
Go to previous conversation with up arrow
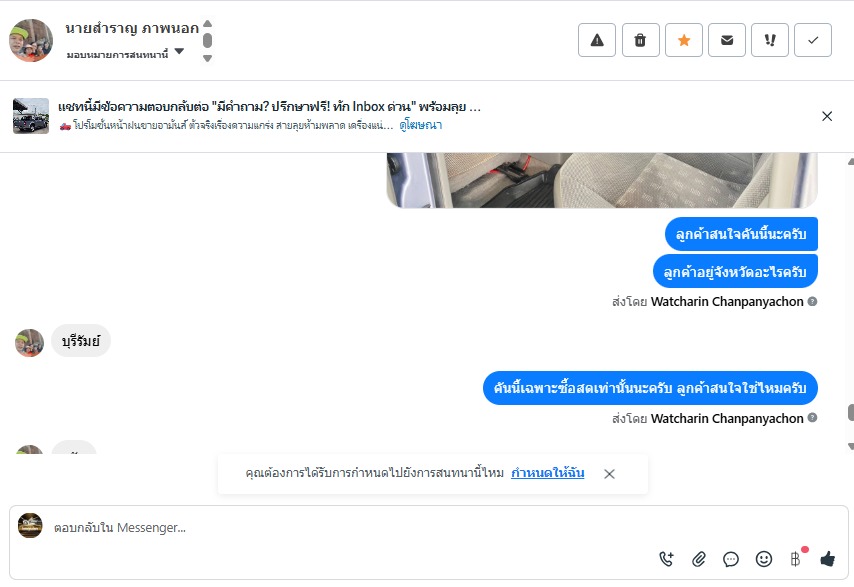coord(208,23)
